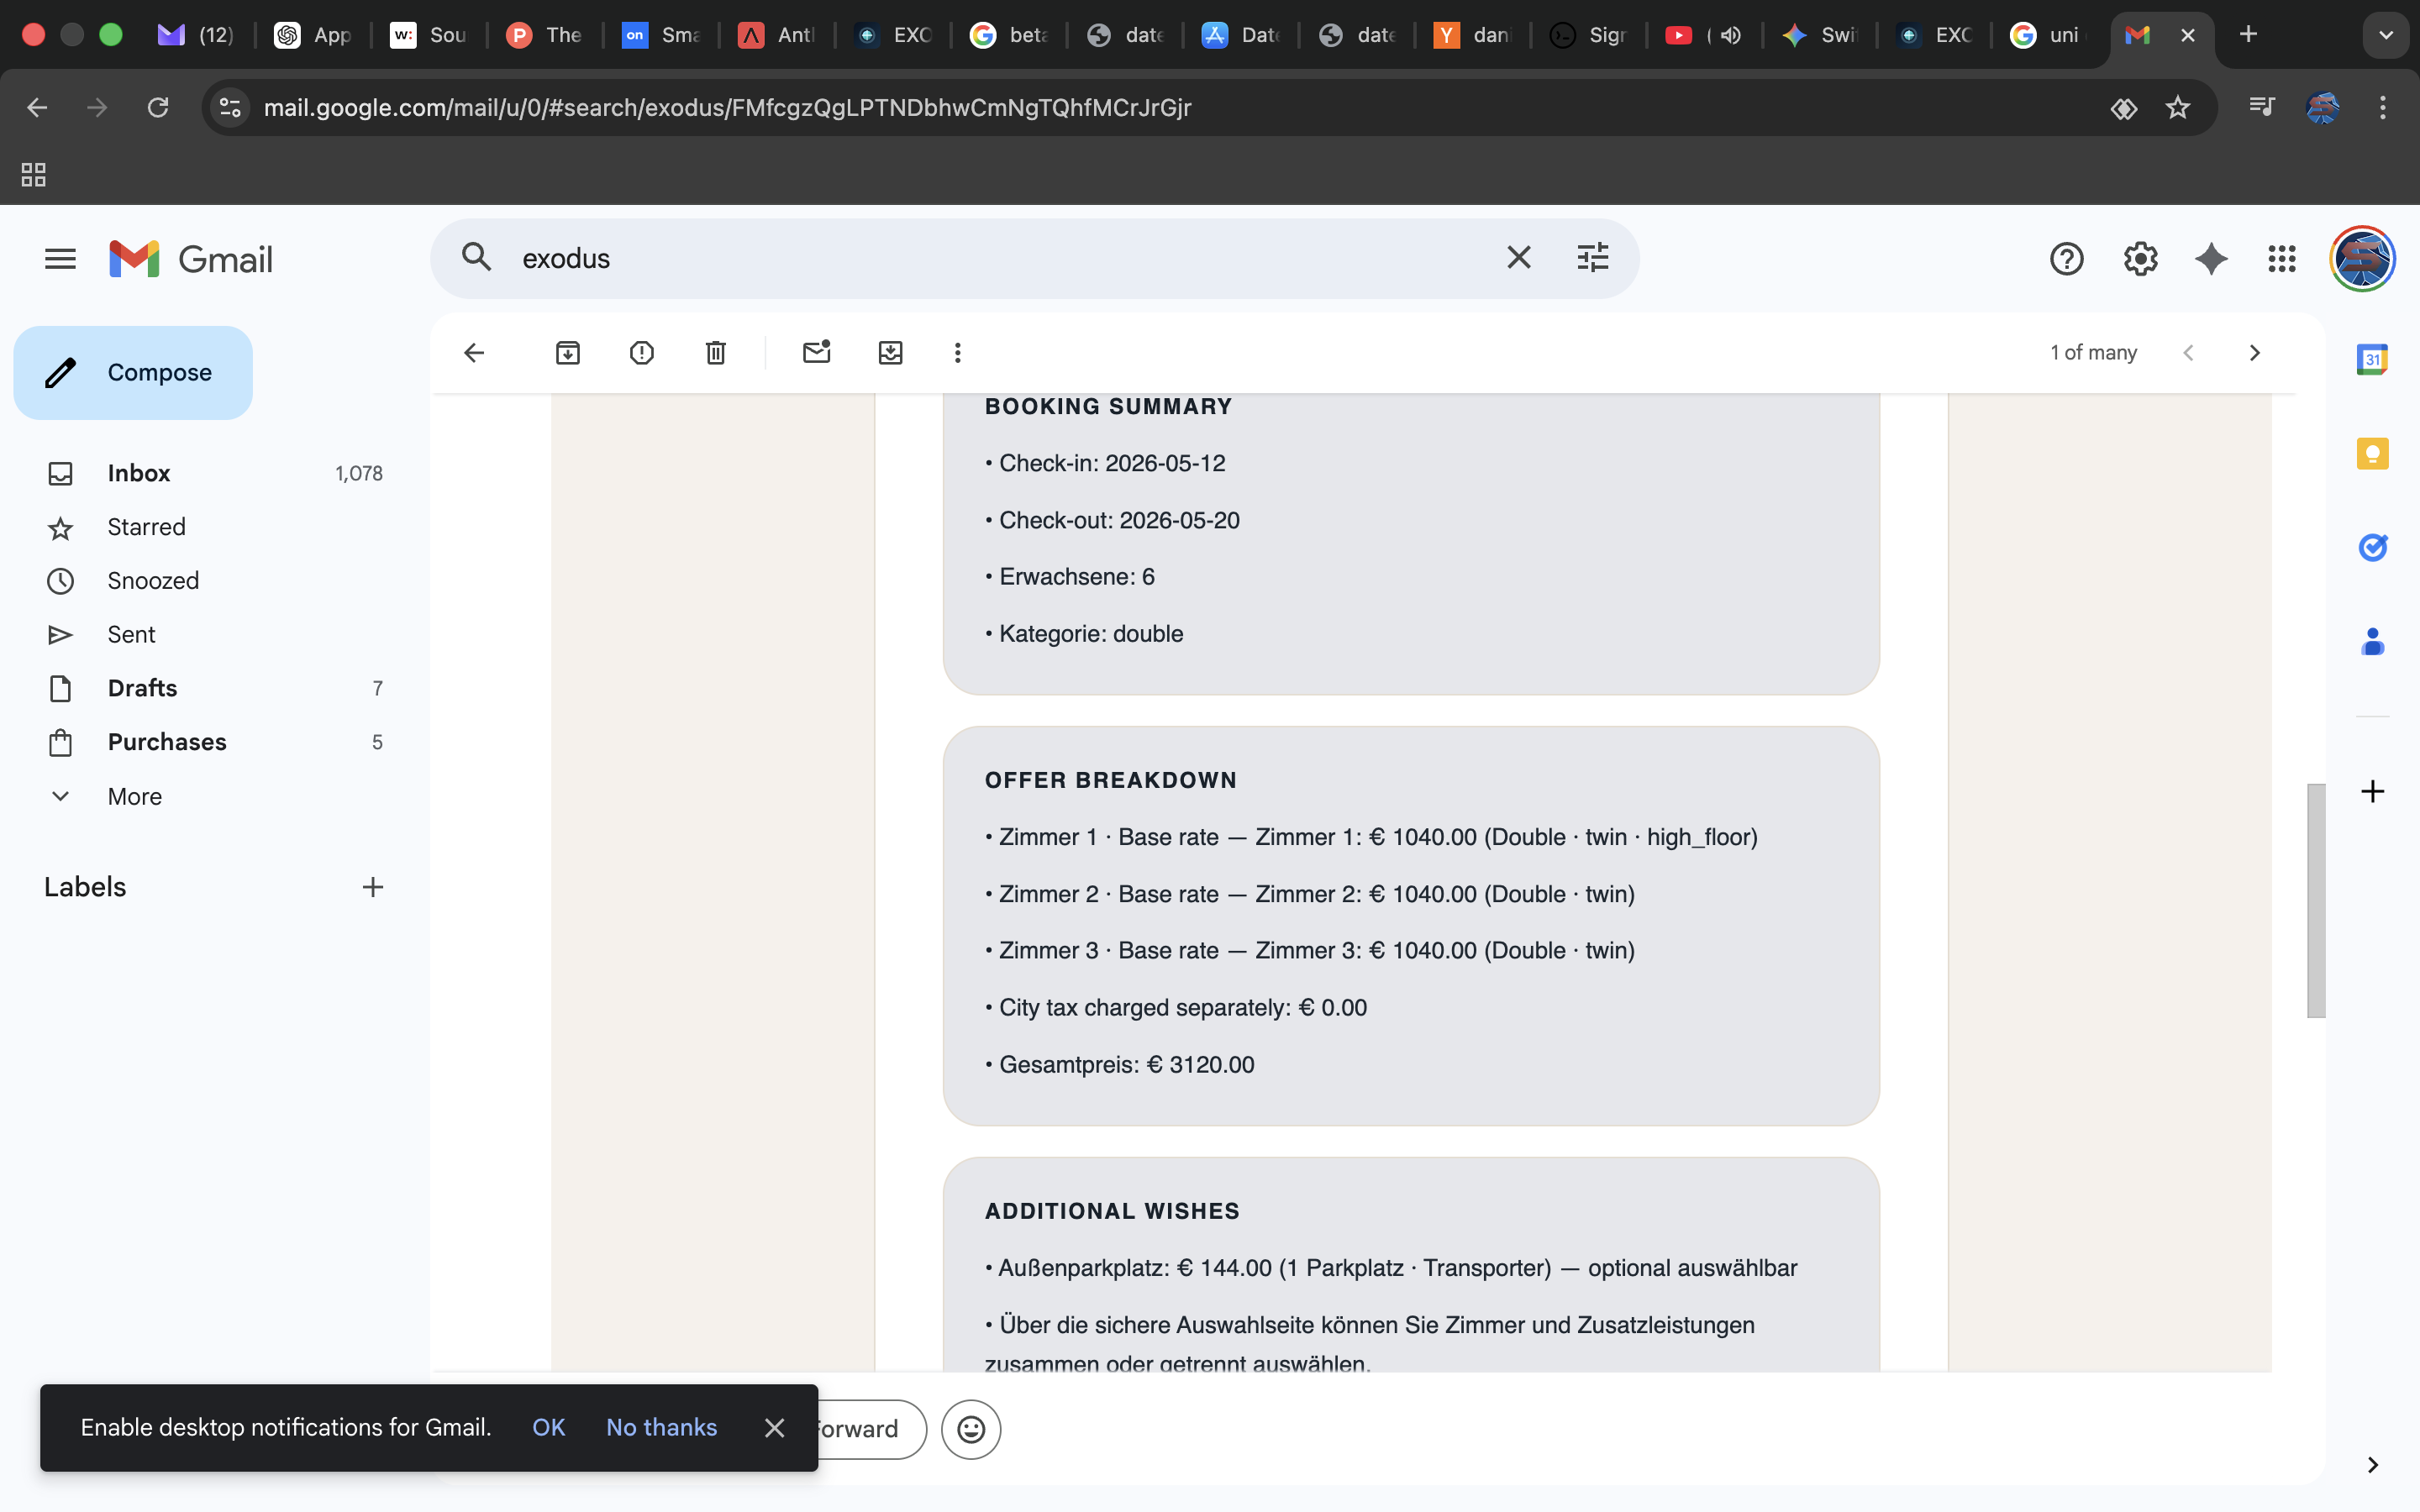Open Chrome's three-dot menu

point(2383,107)
